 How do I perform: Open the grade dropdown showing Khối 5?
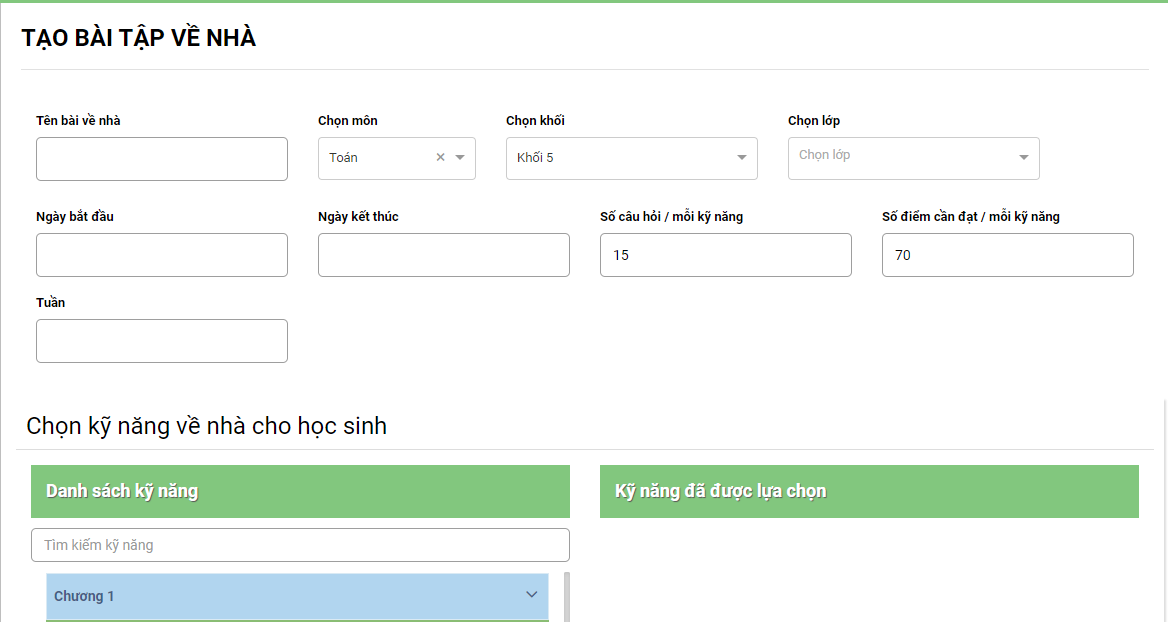pos(620,158)
